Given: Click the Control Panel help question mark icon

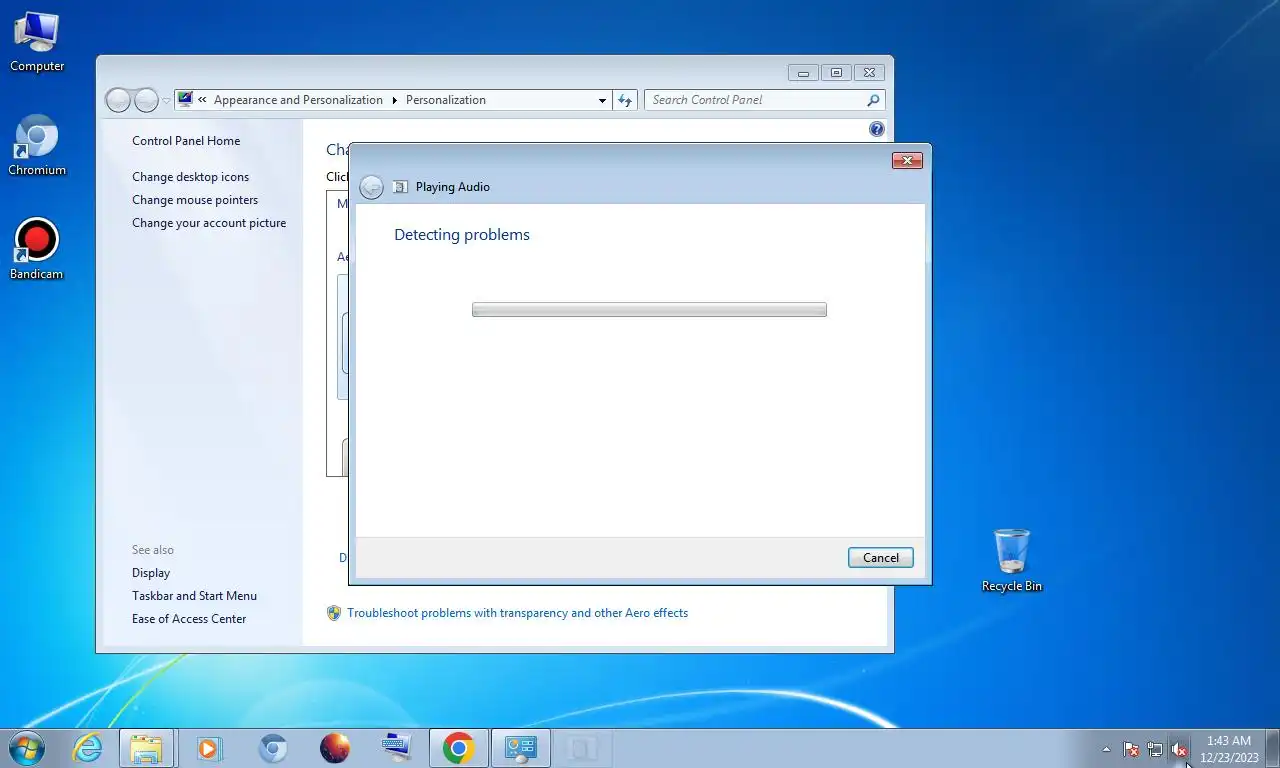Looking at the screenshot, I should tap(877, 129).
